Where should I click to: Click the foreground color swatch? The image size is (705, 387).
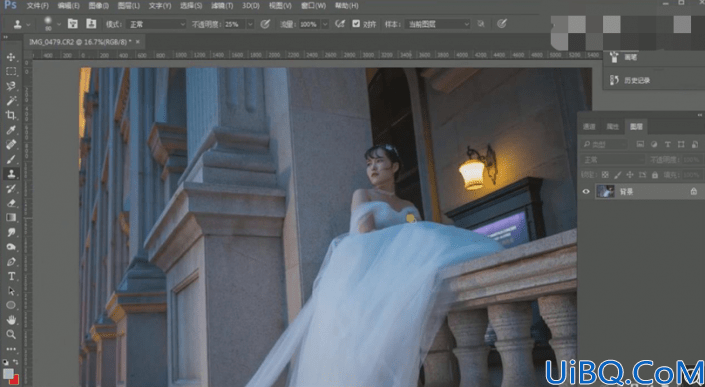[x=8, y=373]
